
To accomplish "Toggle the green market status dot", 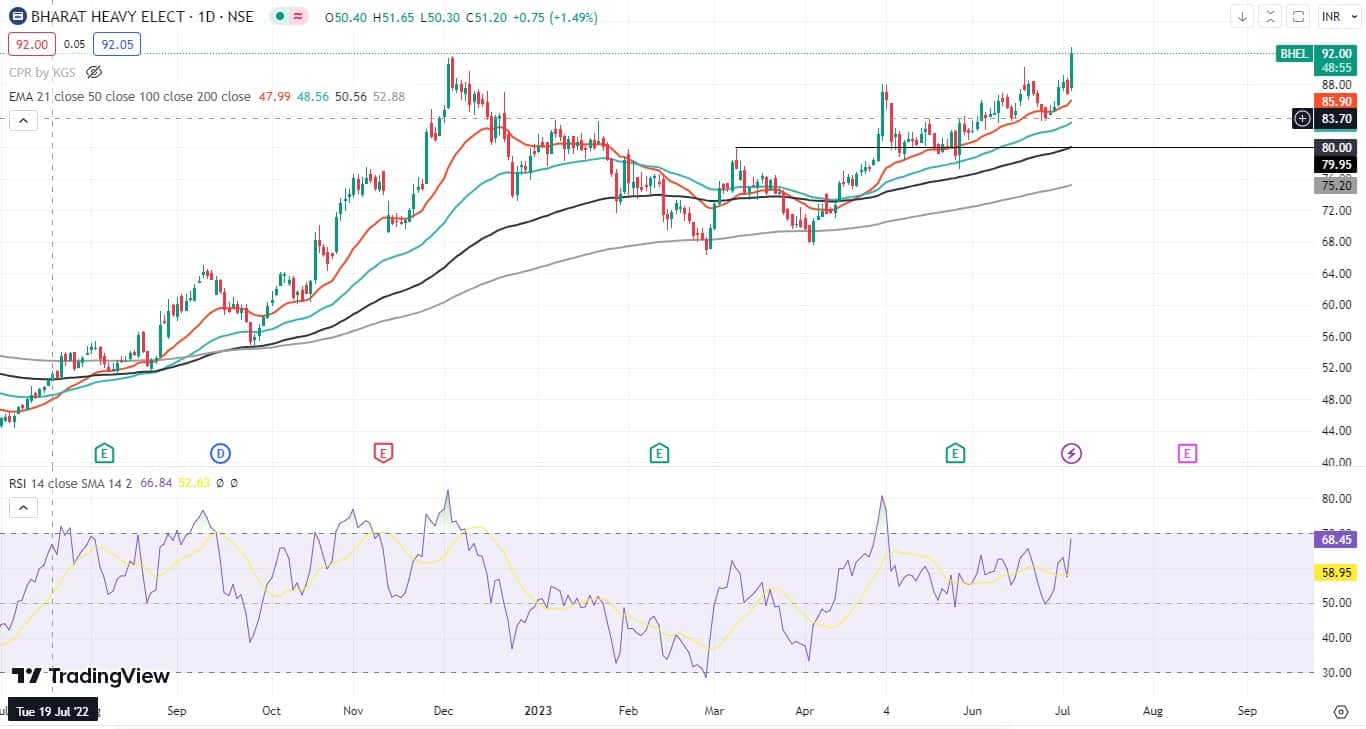I will coord(280,17).
